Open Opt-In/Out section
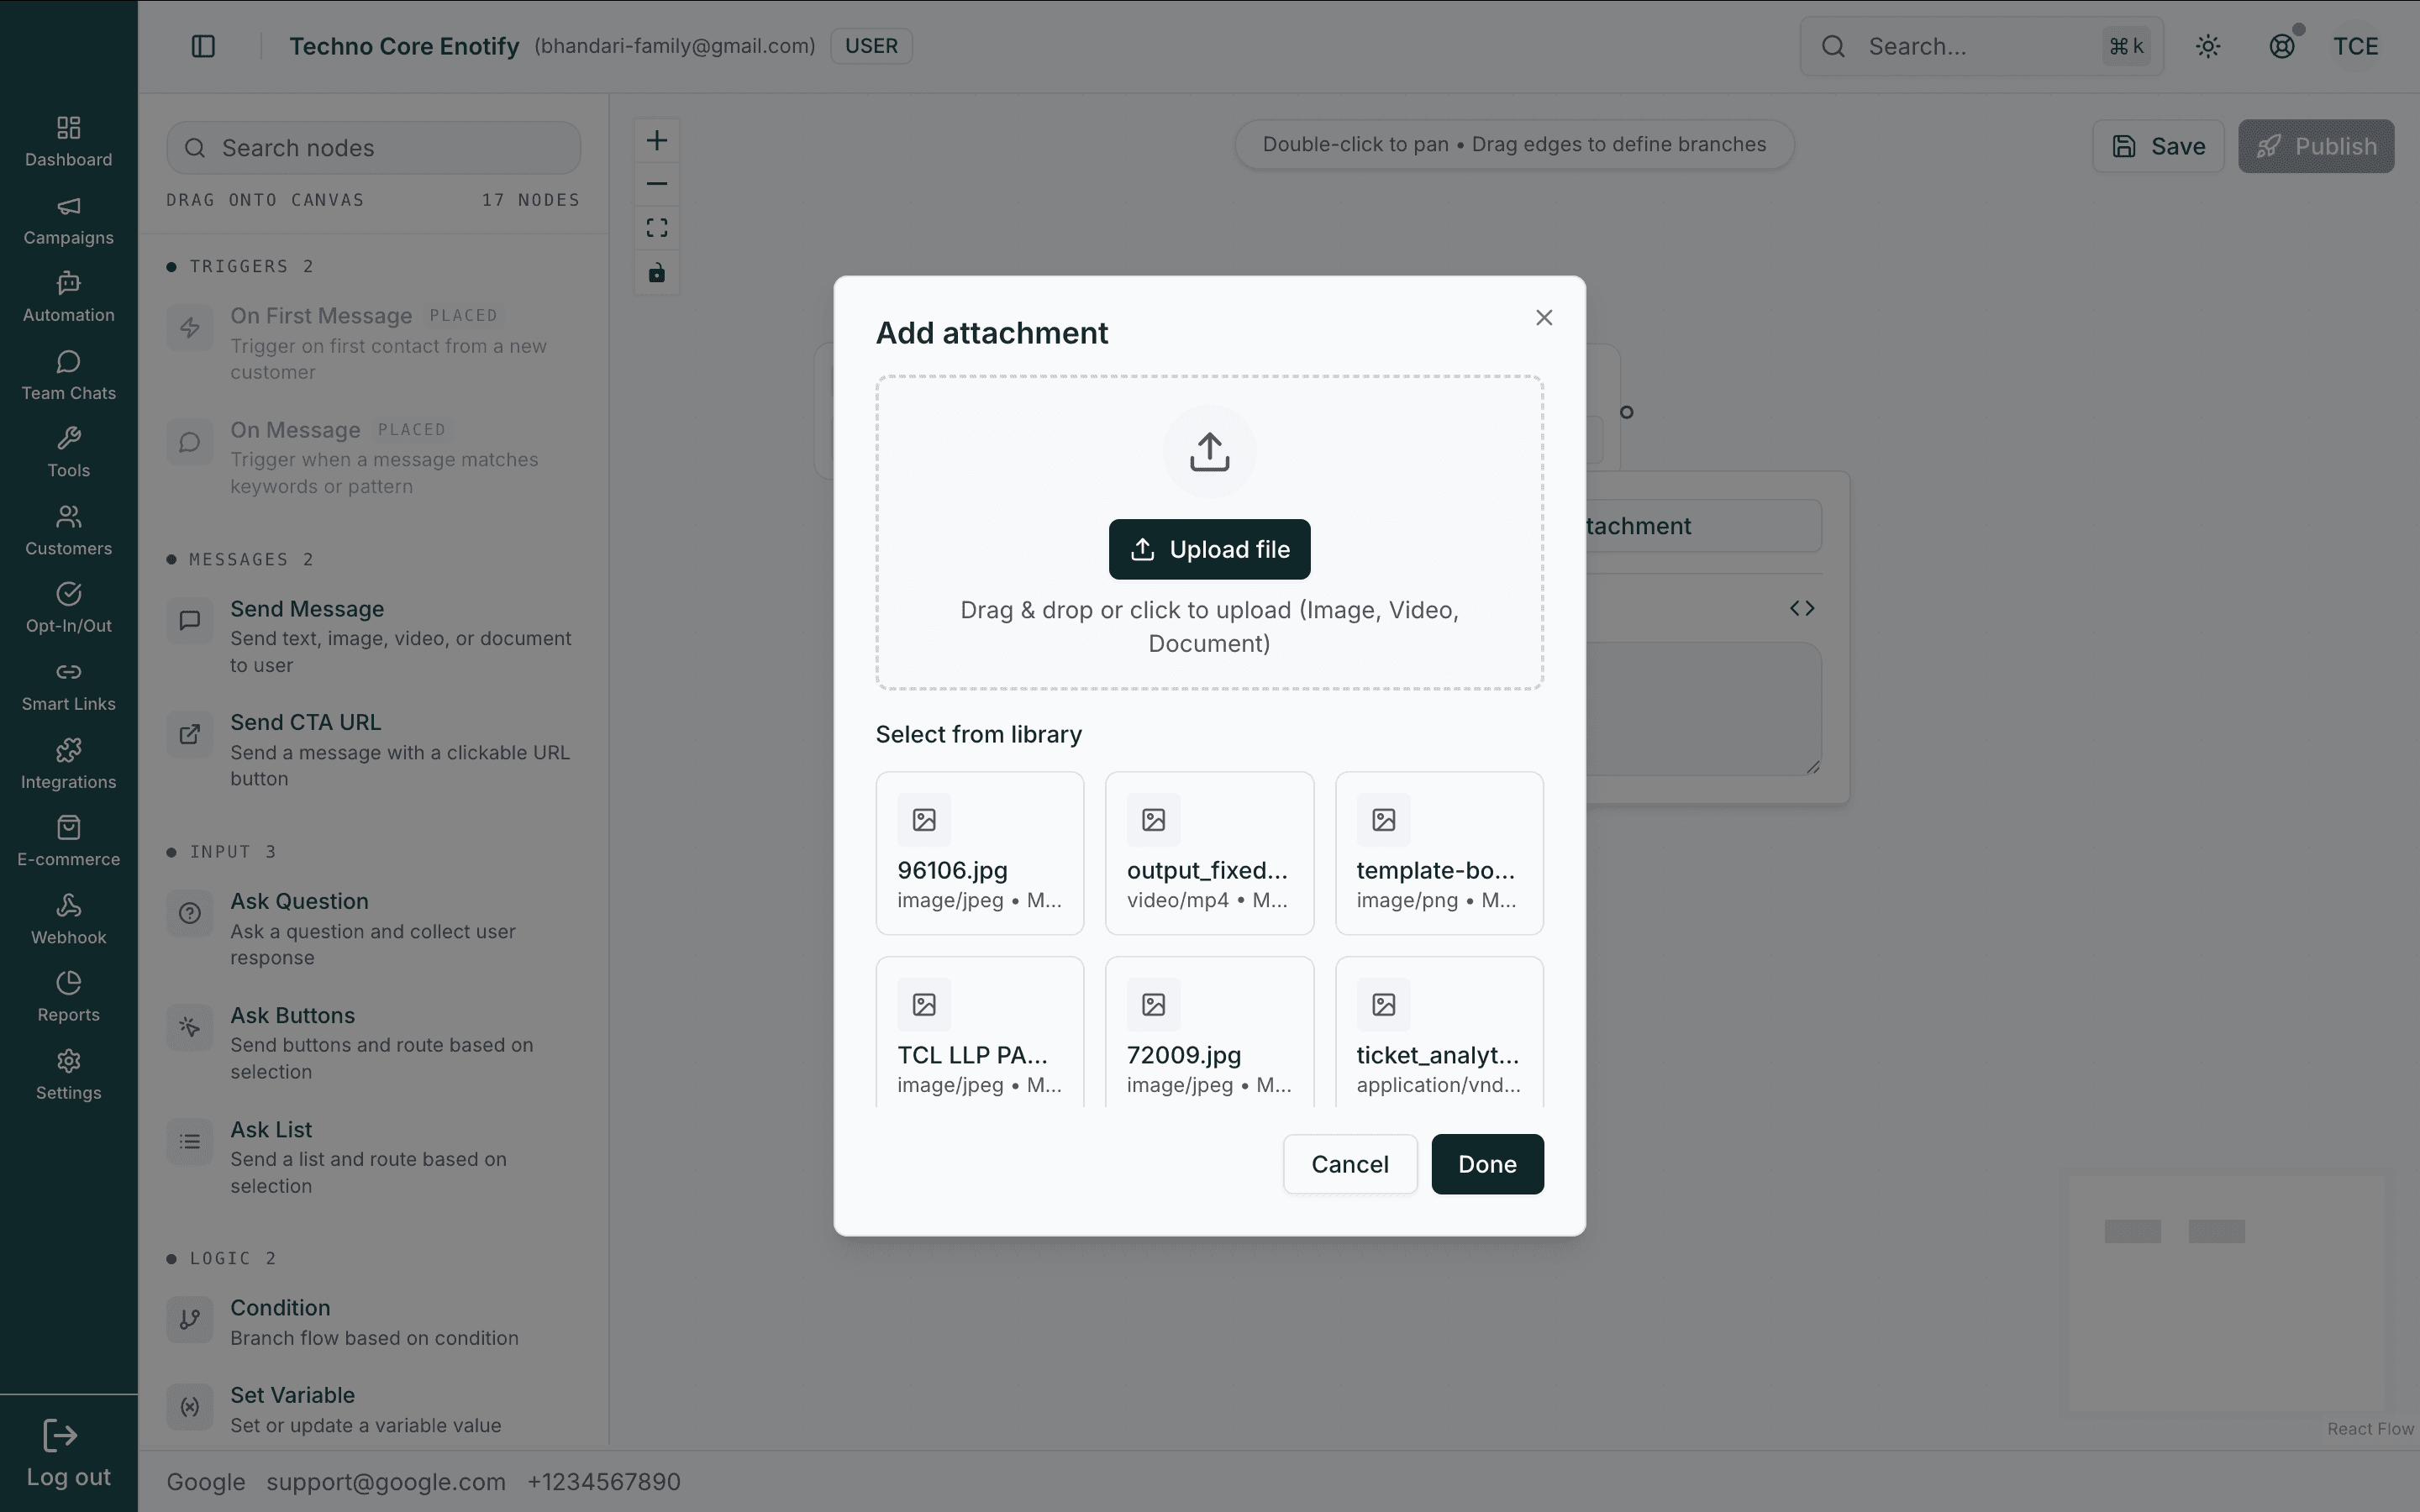 point(68,608)
